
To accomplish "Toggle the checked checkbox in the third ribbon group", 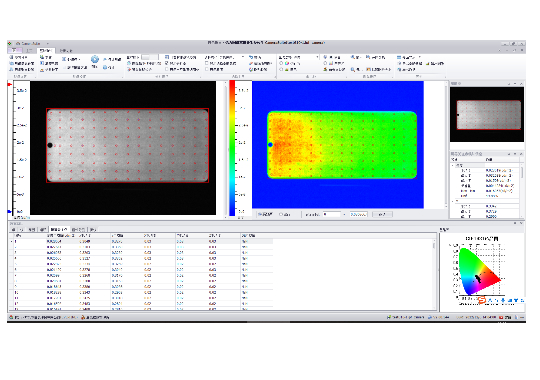I will 167,63.
